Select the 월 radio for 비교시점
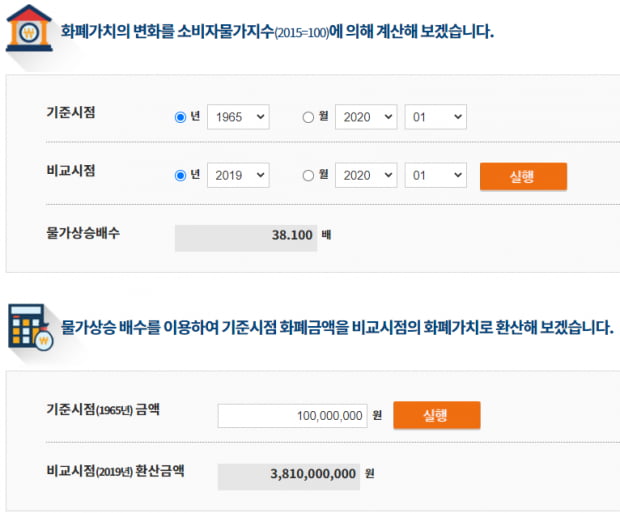Screen dimensions: 620x513 click(x=308, y=175)
